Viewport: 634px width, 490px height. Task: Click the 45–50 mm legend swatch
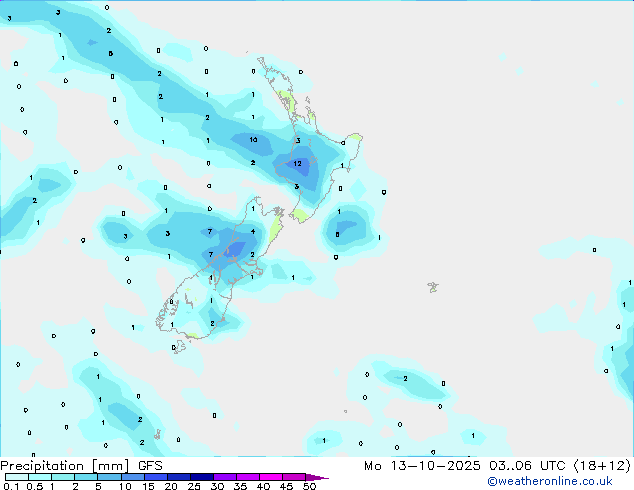pos(294,477)
